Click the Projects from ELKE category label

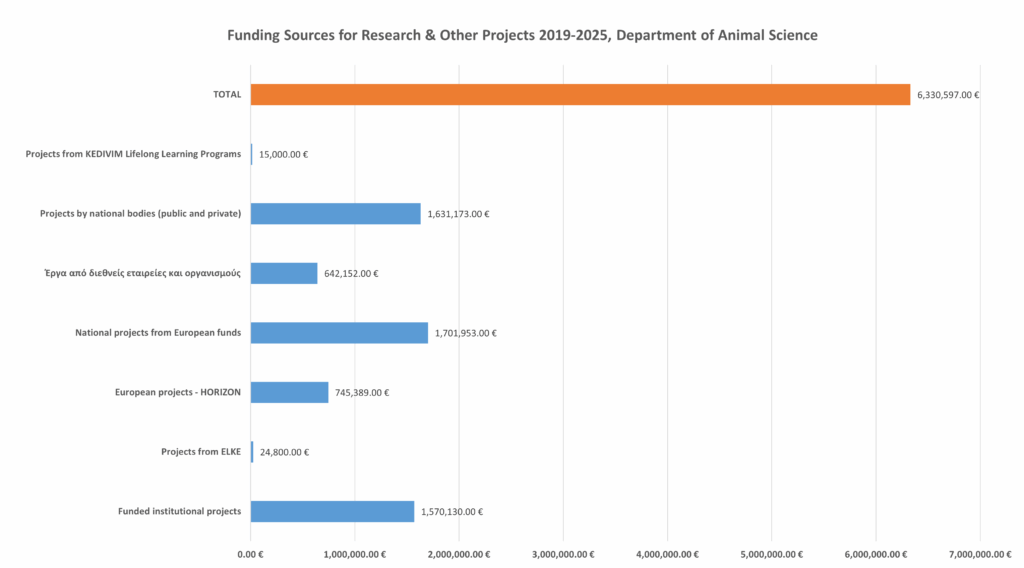click(201, 452)
